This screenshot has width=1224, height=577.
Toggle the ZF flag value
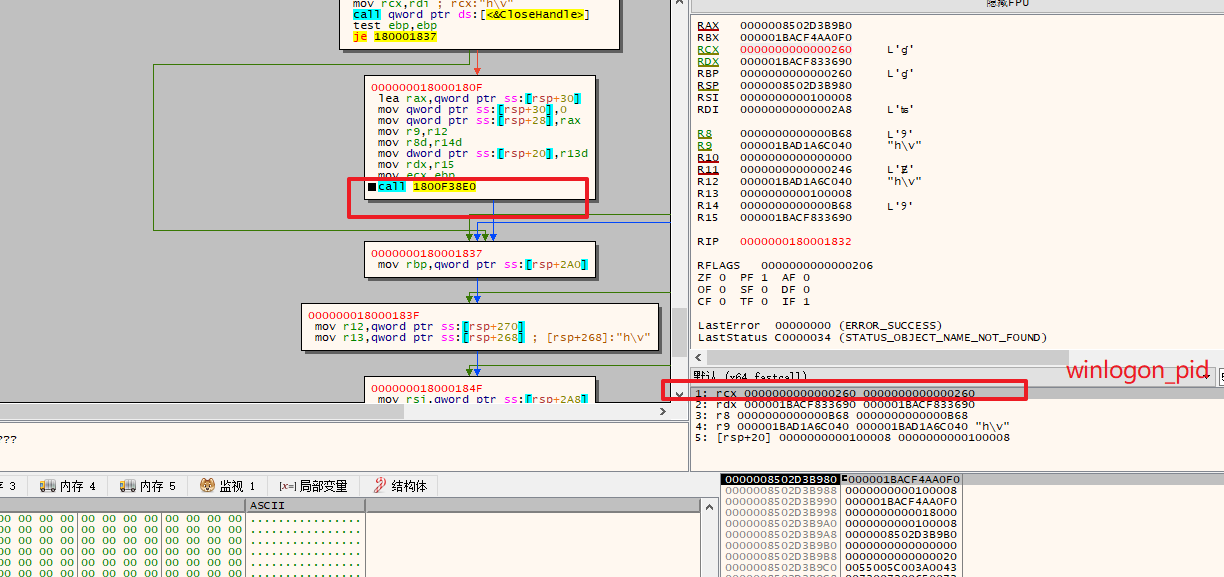[721, 277]
